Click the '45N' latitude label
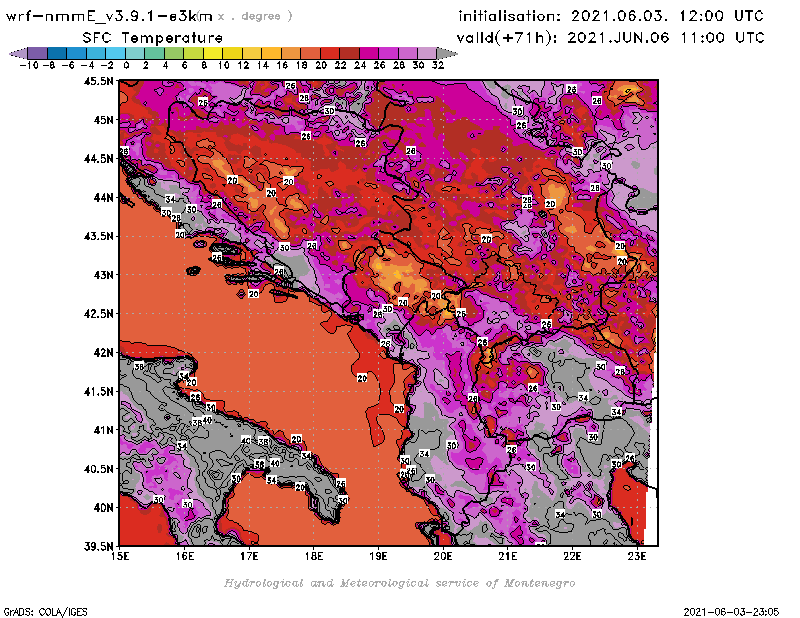The image size is (800, 618). click(103, 120)
